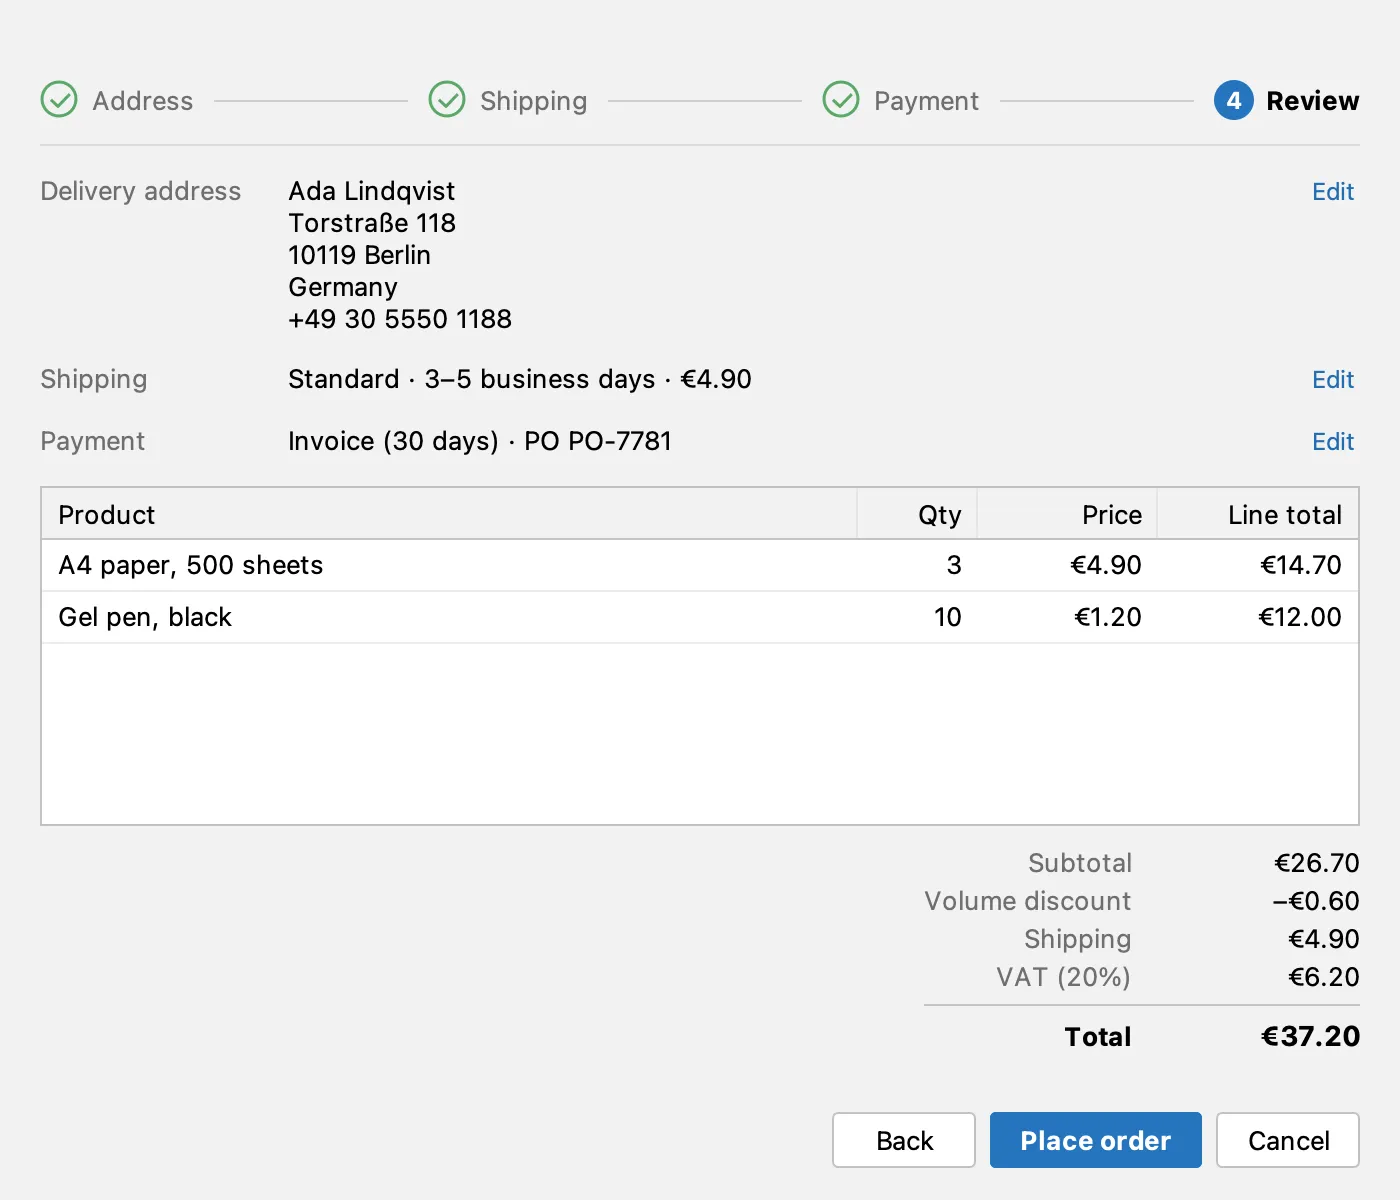Click the Line total column header
This screenshot has width=1400, height=1200.
(x=1258, y=514)
